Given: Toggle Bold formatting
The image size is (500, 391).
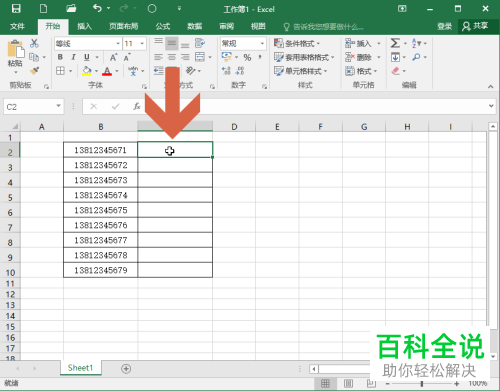Looking at the screenshot, I should 60,57.
